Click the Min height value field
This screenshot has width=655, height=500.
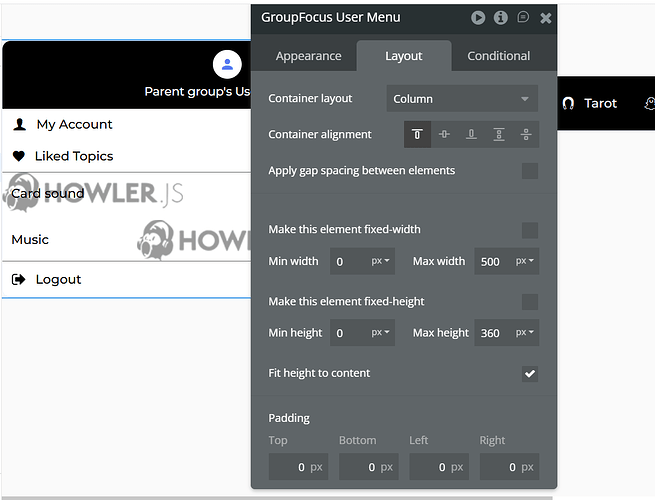tap(349, 333)
